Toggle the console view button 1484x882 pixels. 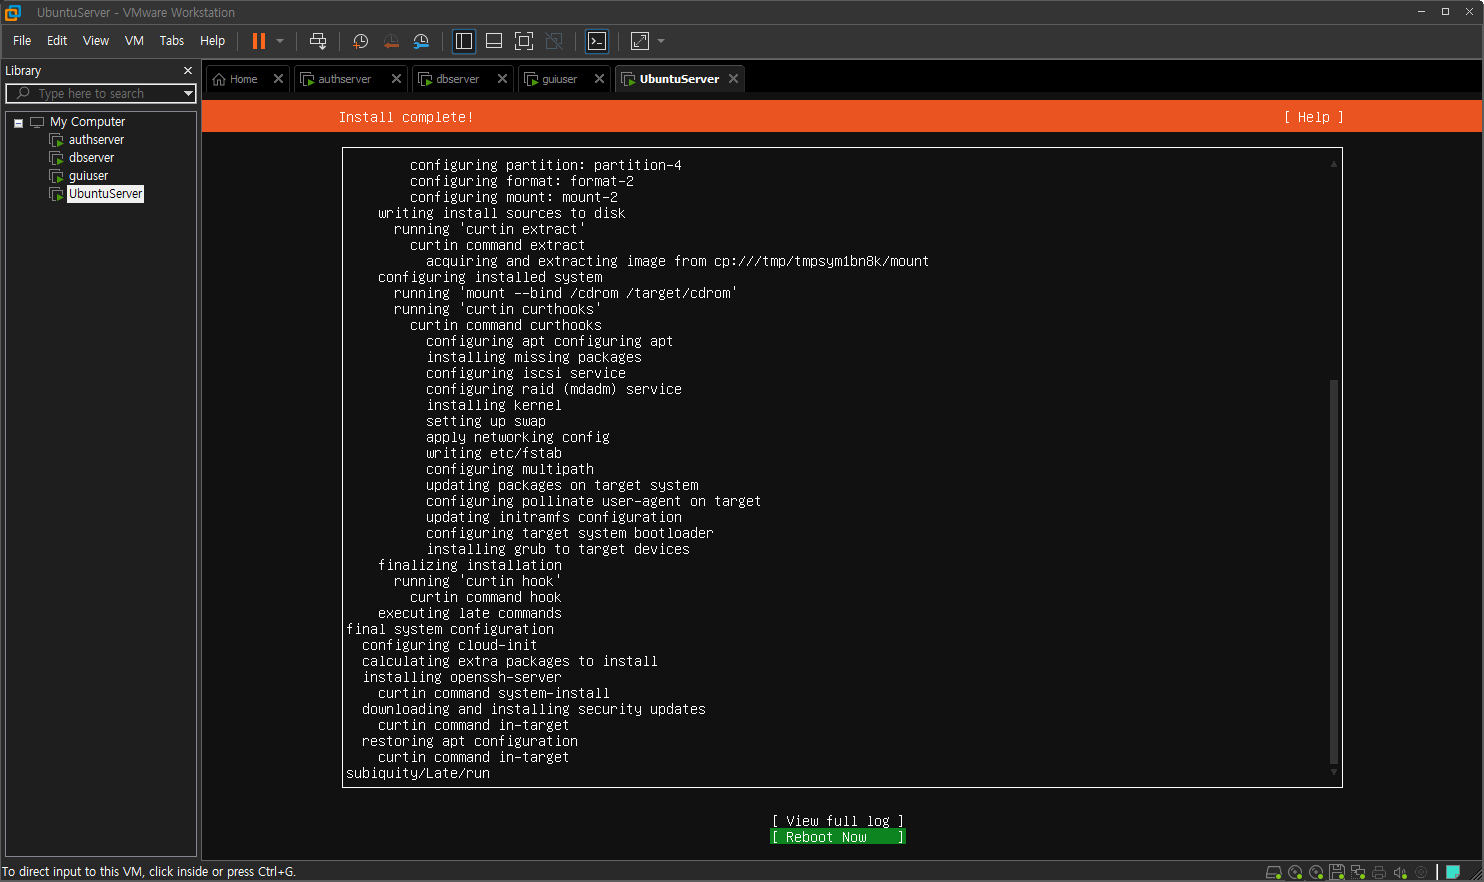tap(597, 41)
